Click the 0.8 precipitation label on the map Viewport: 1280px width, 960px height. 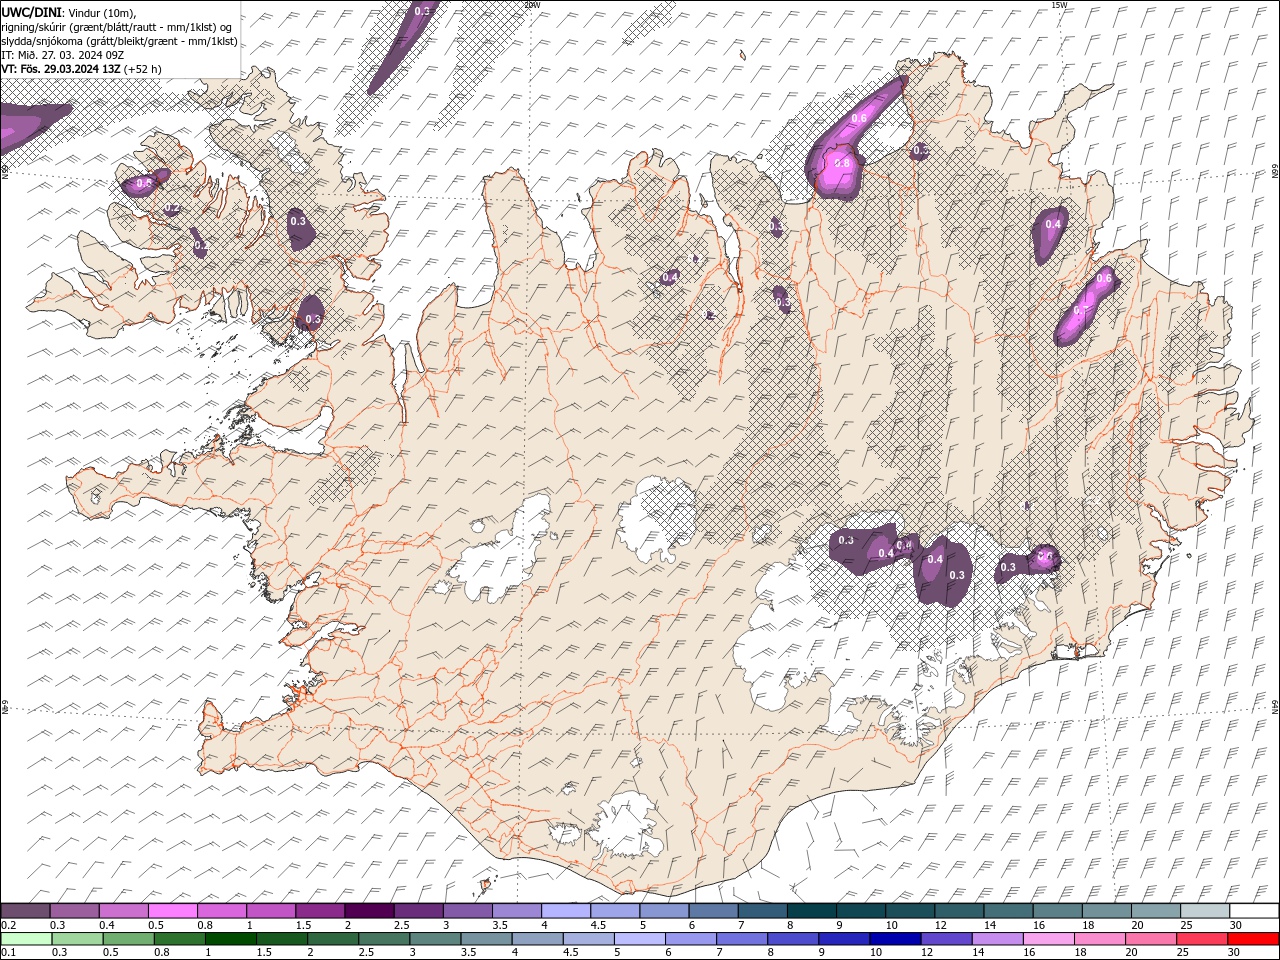click(x=842, y=163)
